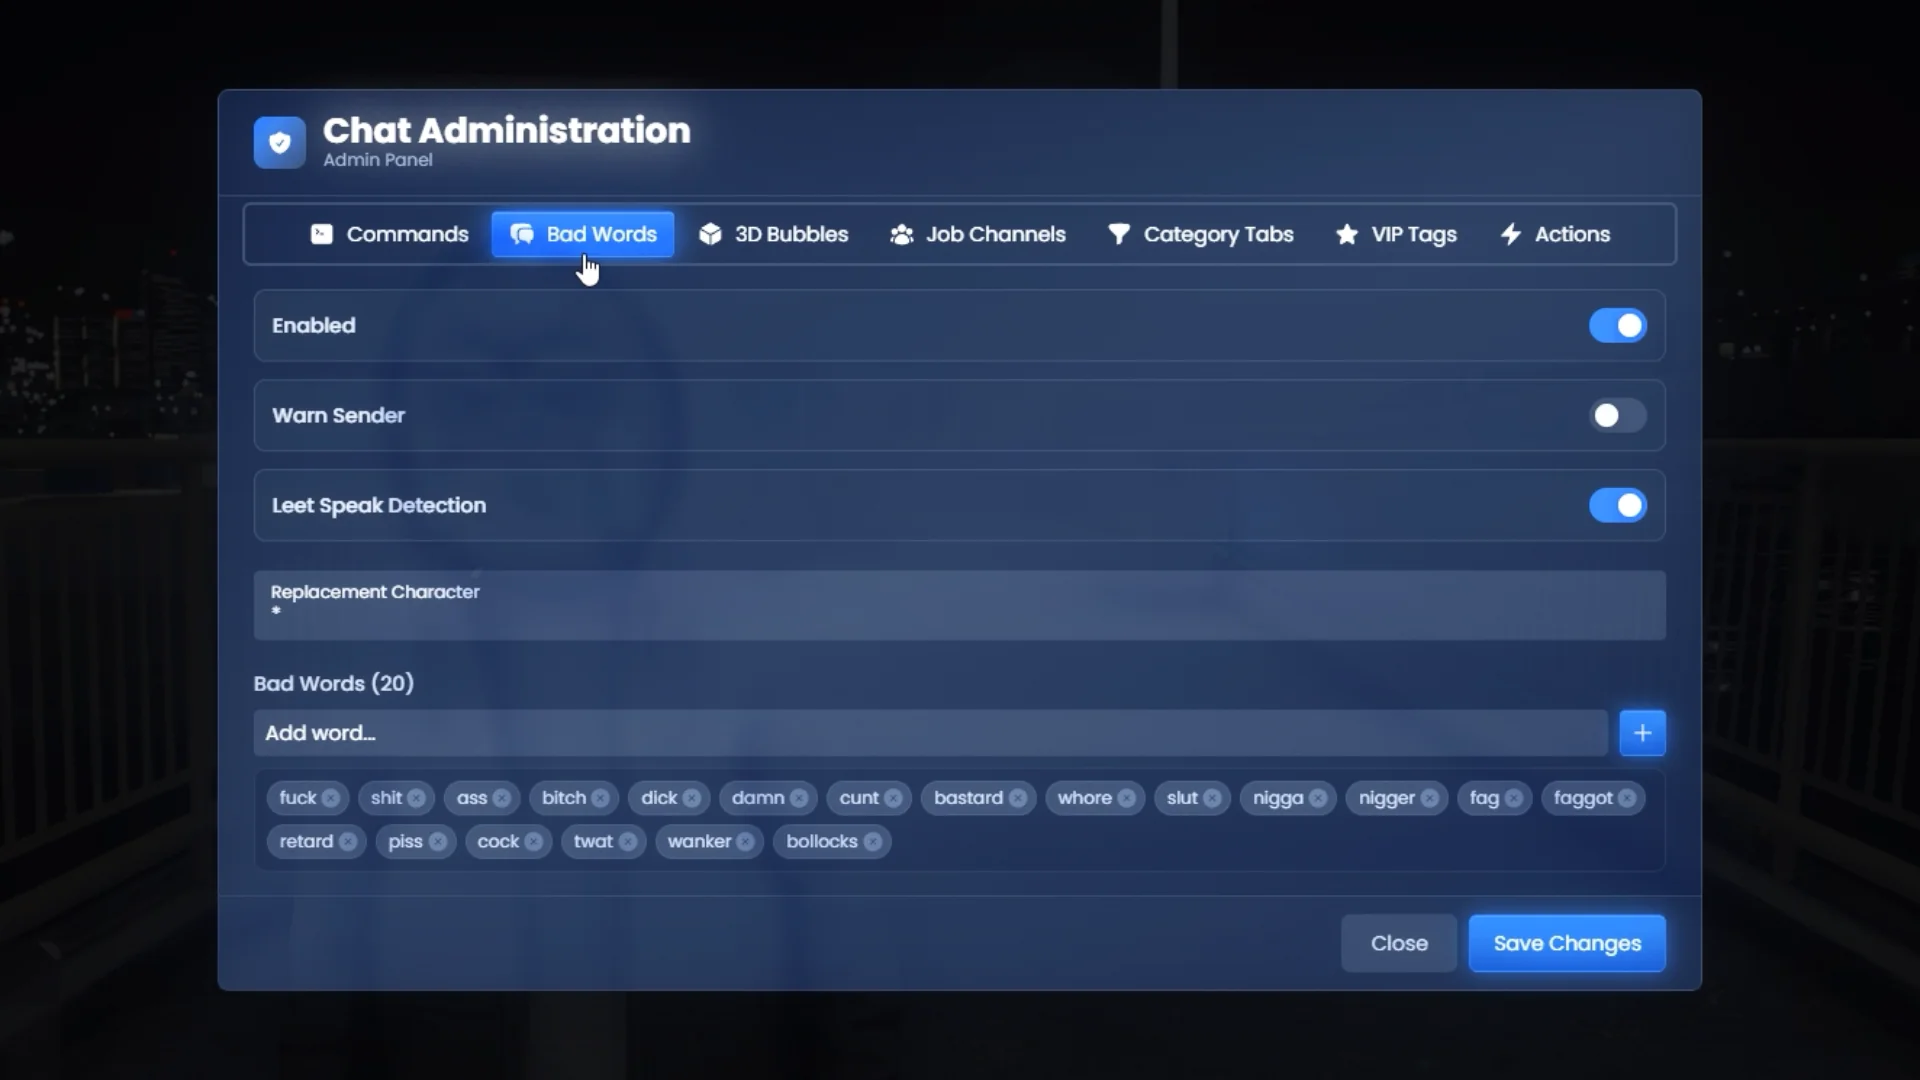Click the plus icon to add word
This screenshot has height=1080, width=1920.
pos(1642,733)
